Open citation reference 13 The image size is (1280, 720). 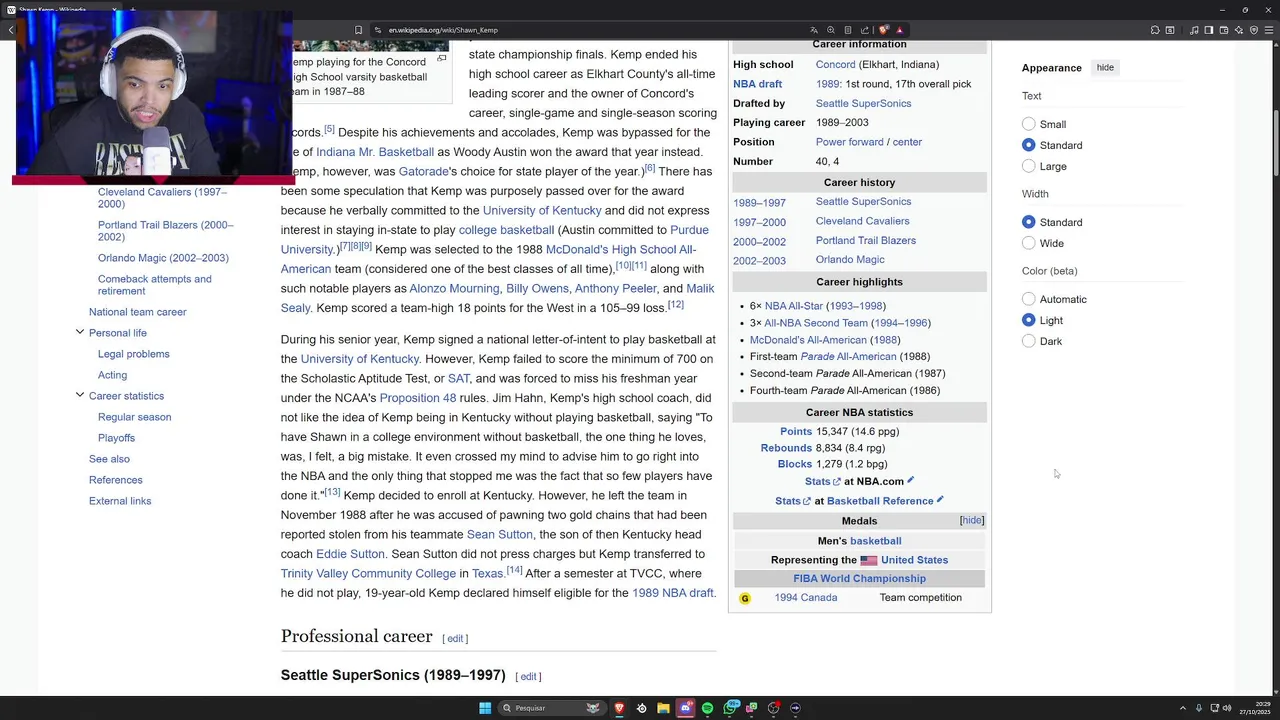(x=332, y=492)
